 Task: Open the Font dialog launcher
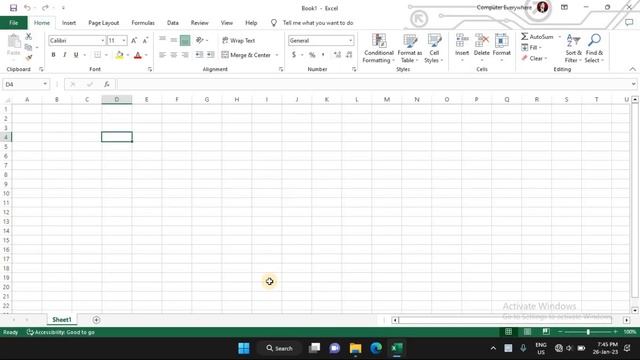click(150, 69)
